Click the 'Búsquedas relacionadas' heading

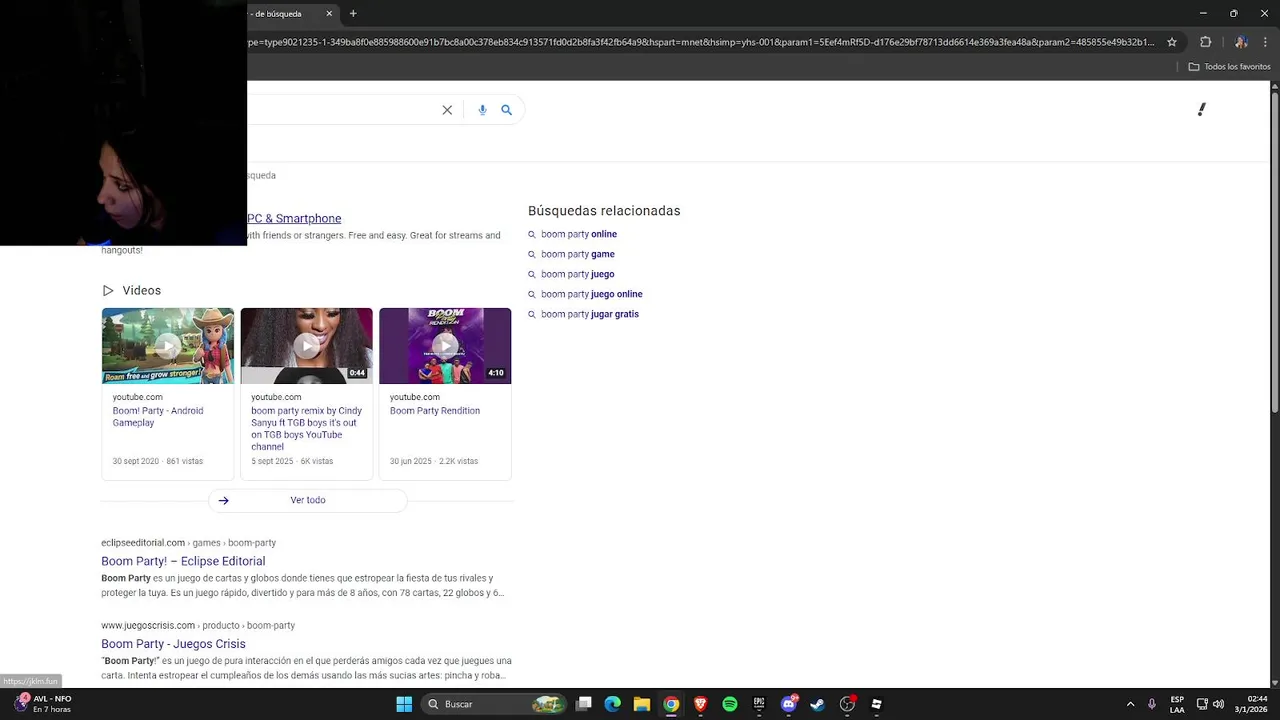pos(604,211)
